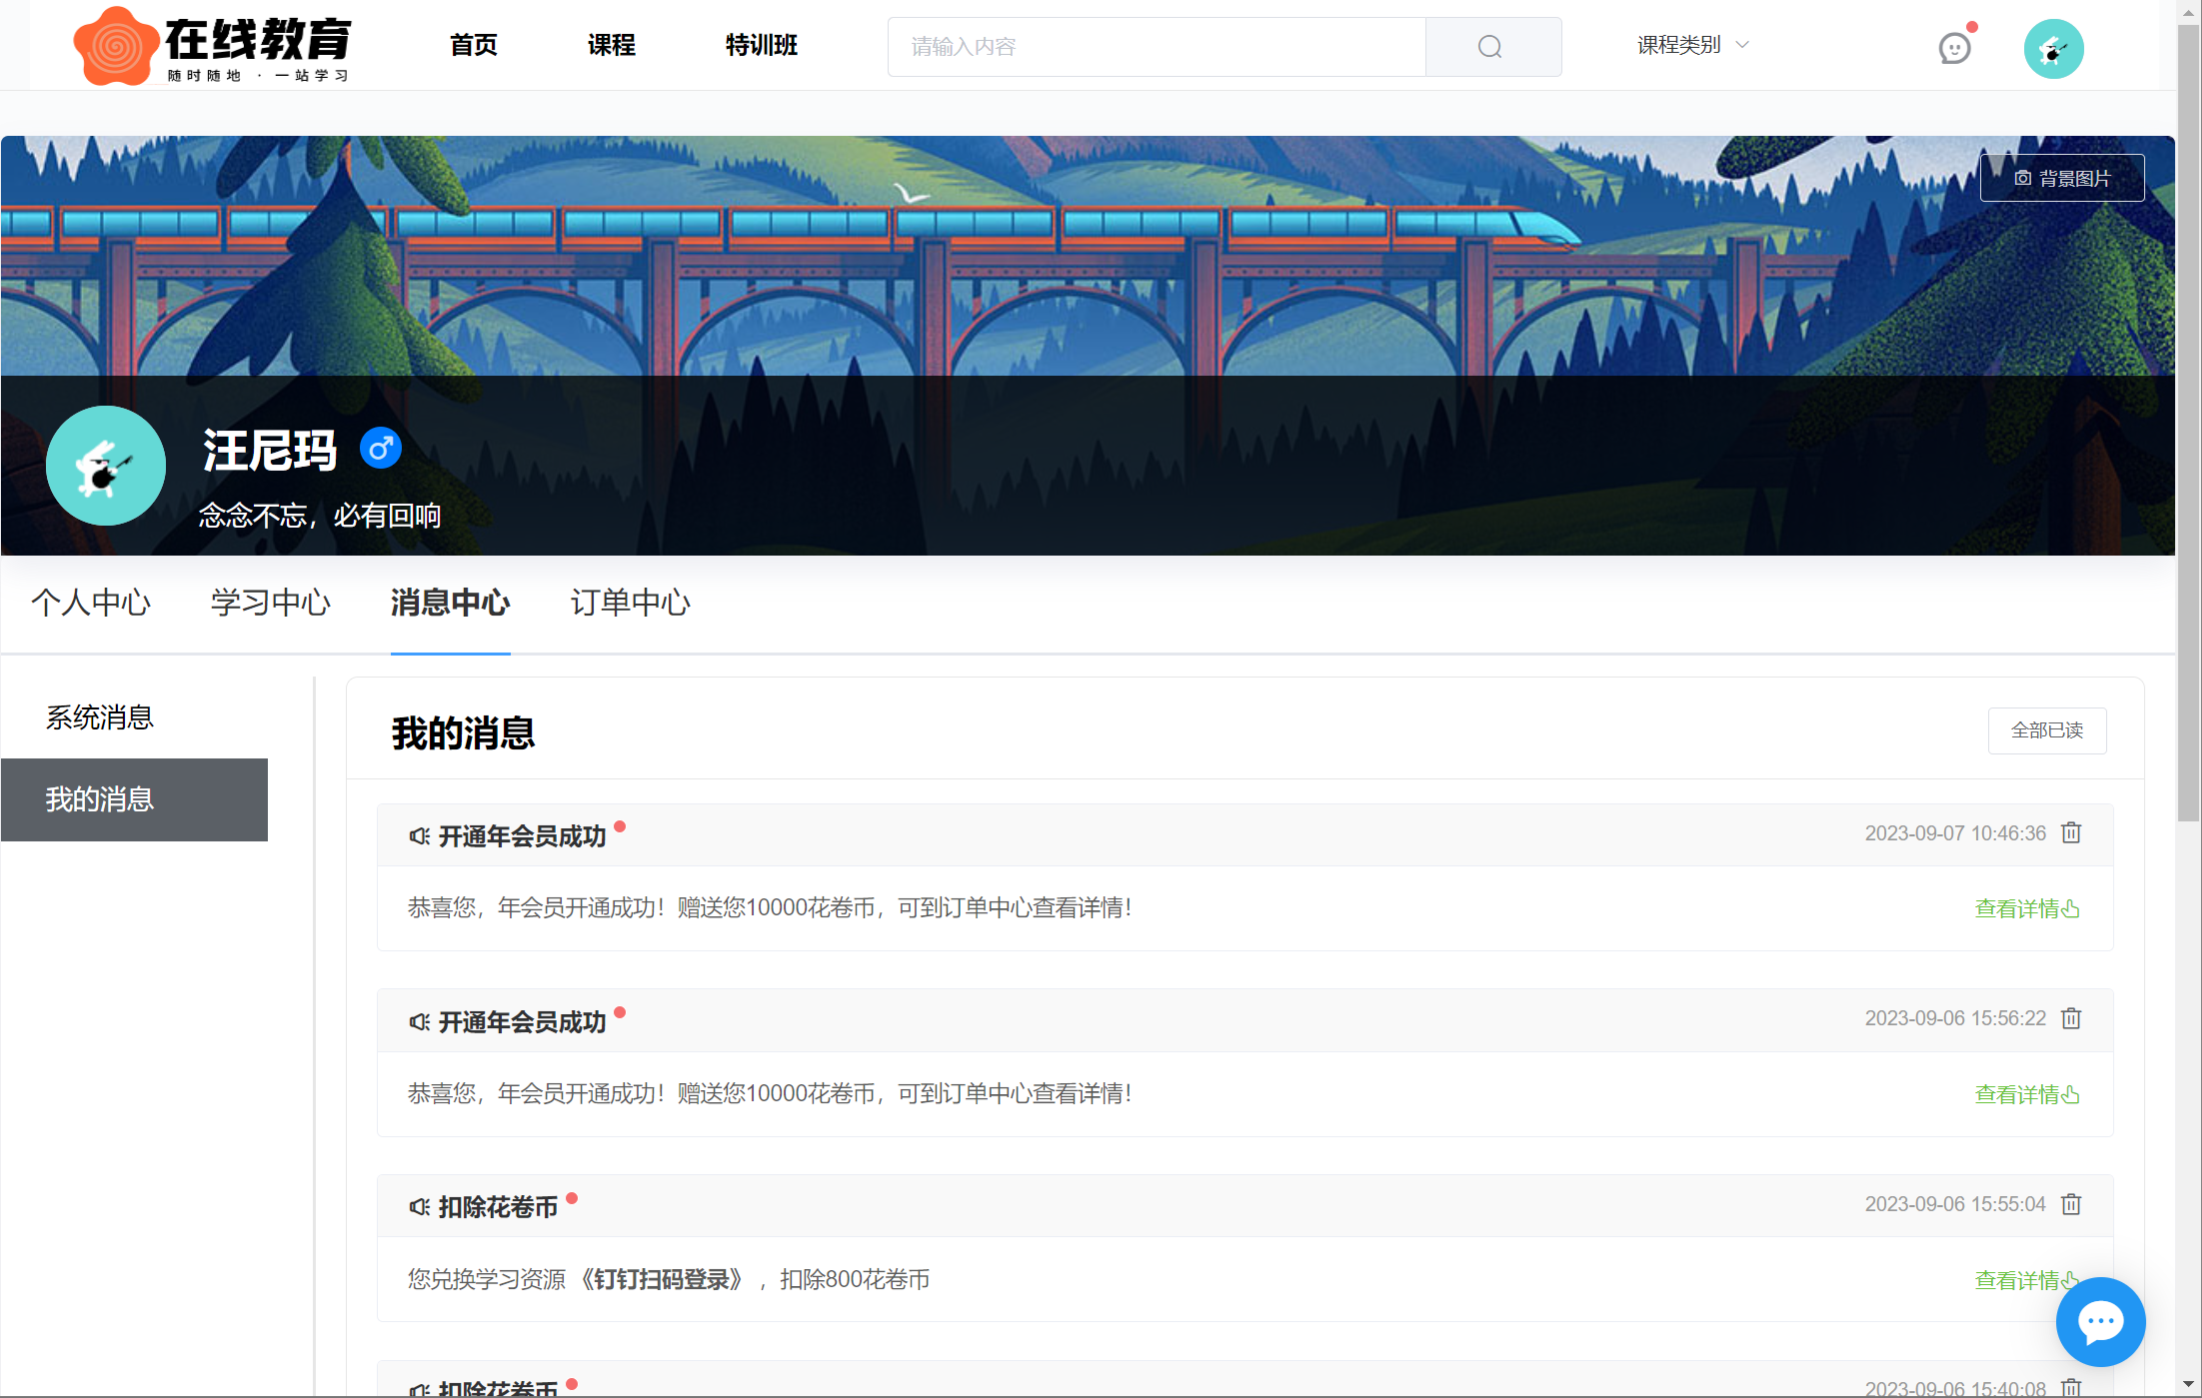Delete the 15:55:04 deduction message
This screenshot has height=1398, width=2202.
2071,1204
